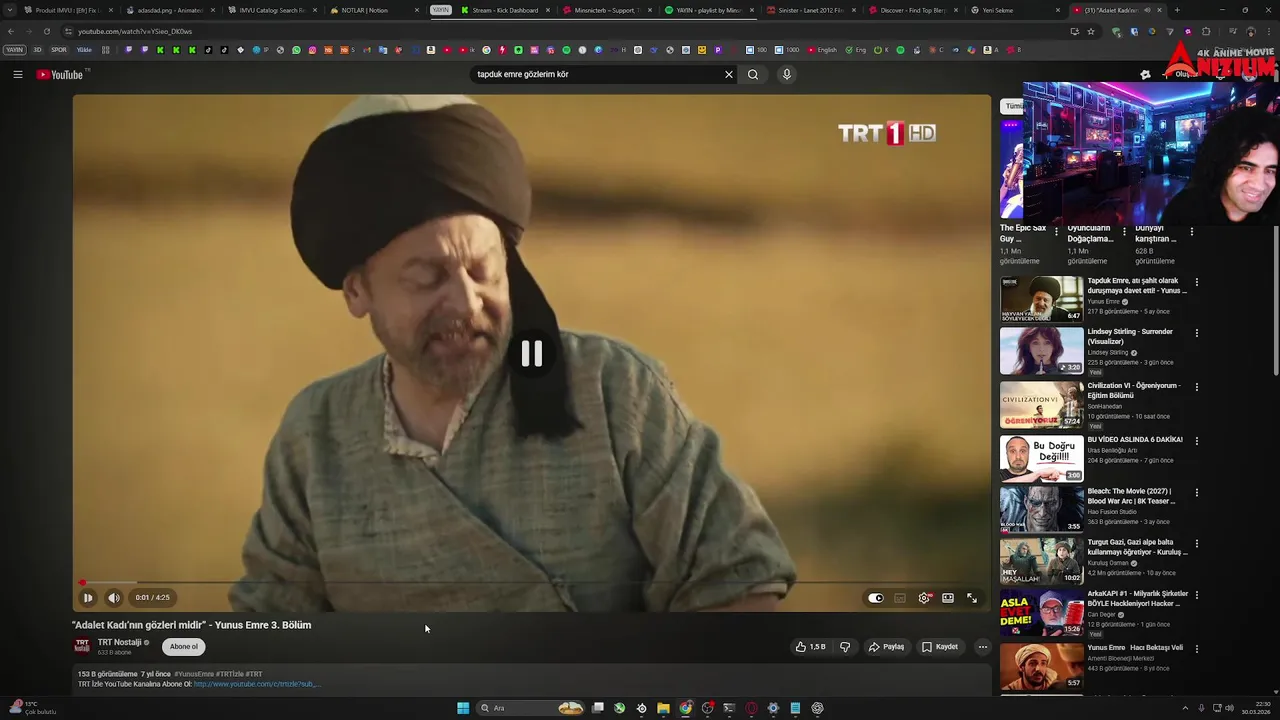Enter fullscreen mode for the video
The height and width of the screenshot is (720, 1280).
tap(972, 598)
